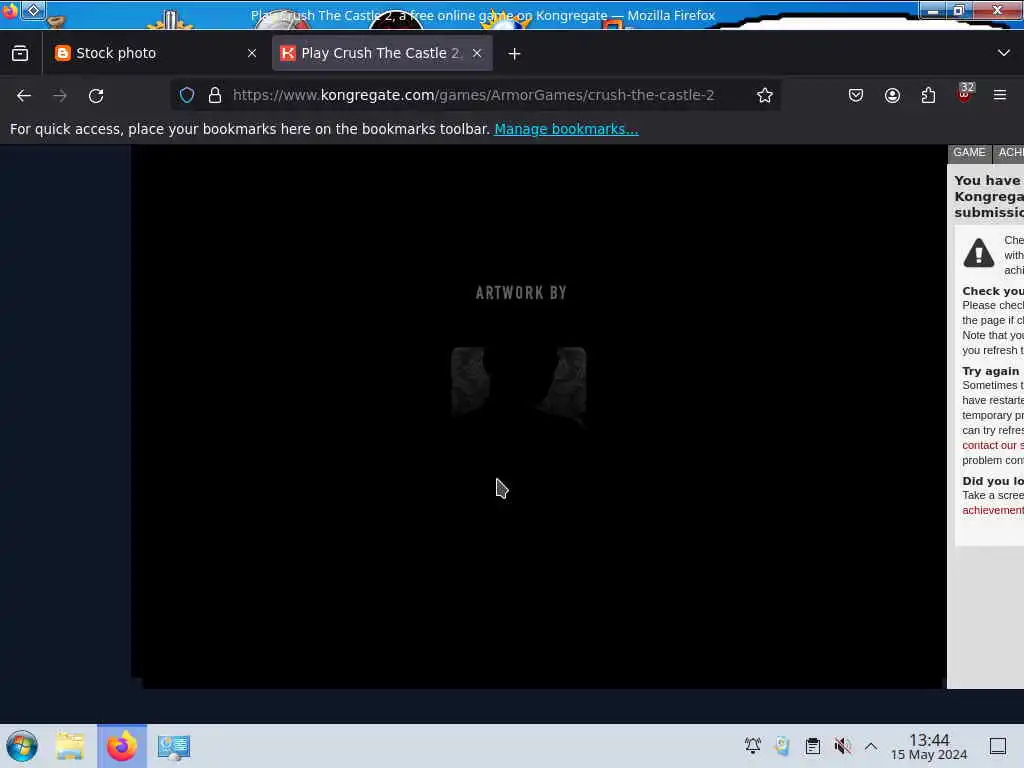Viewport: 1024px width, 768px height.
Task: Show site security info via padlock
Action: coord(215,95)
